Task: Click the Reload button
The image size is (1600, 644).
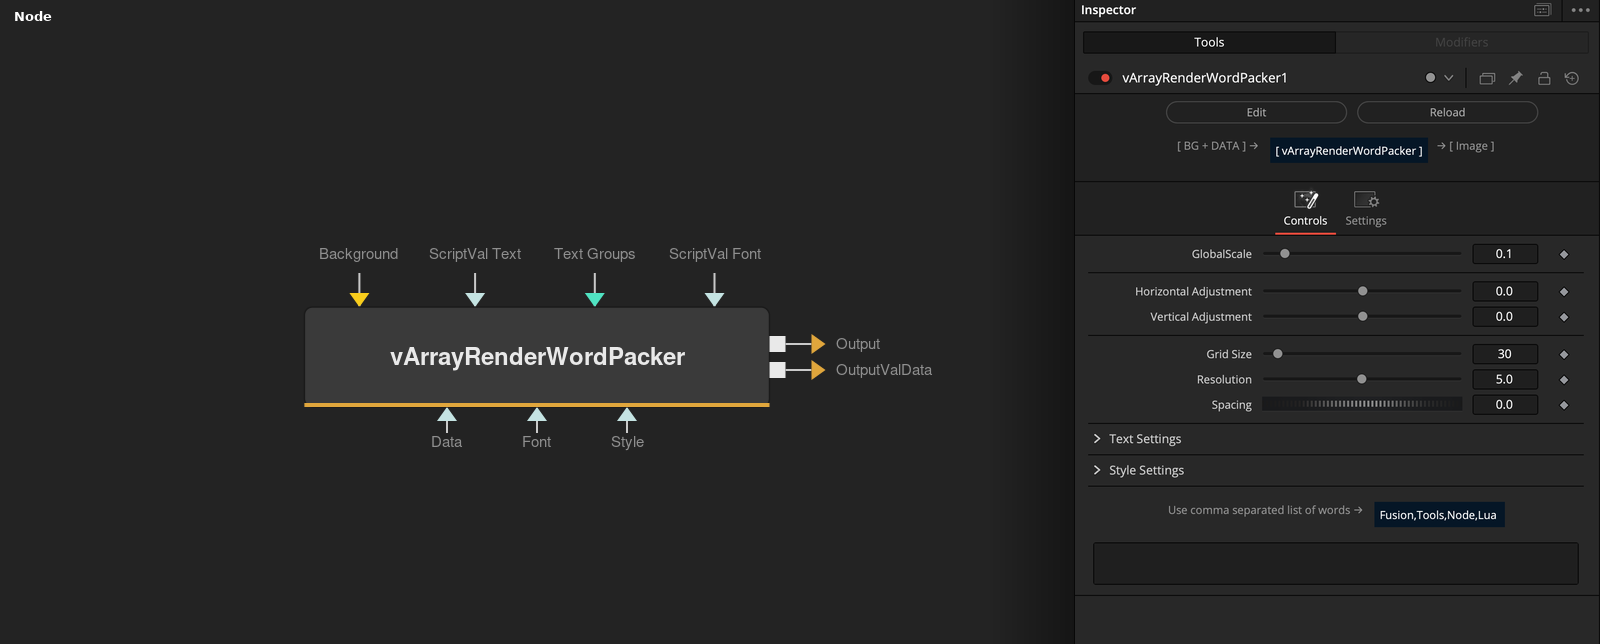Action: pos(1447,112)
